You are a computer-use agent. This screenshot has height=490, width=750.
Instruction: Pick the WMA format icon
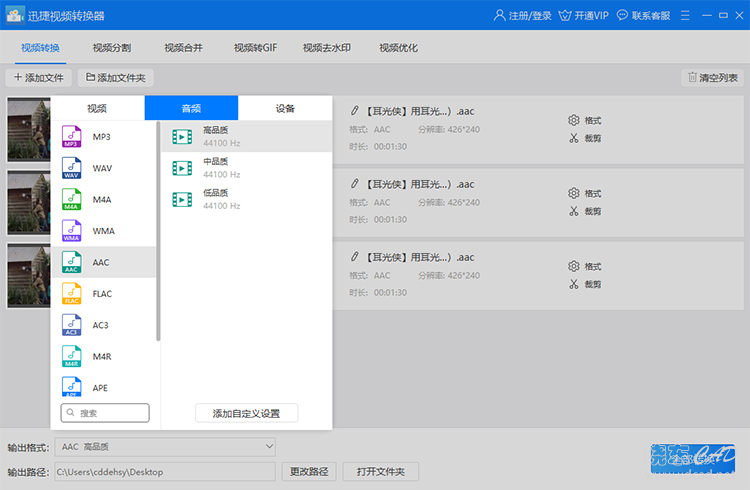pos(71,231)
